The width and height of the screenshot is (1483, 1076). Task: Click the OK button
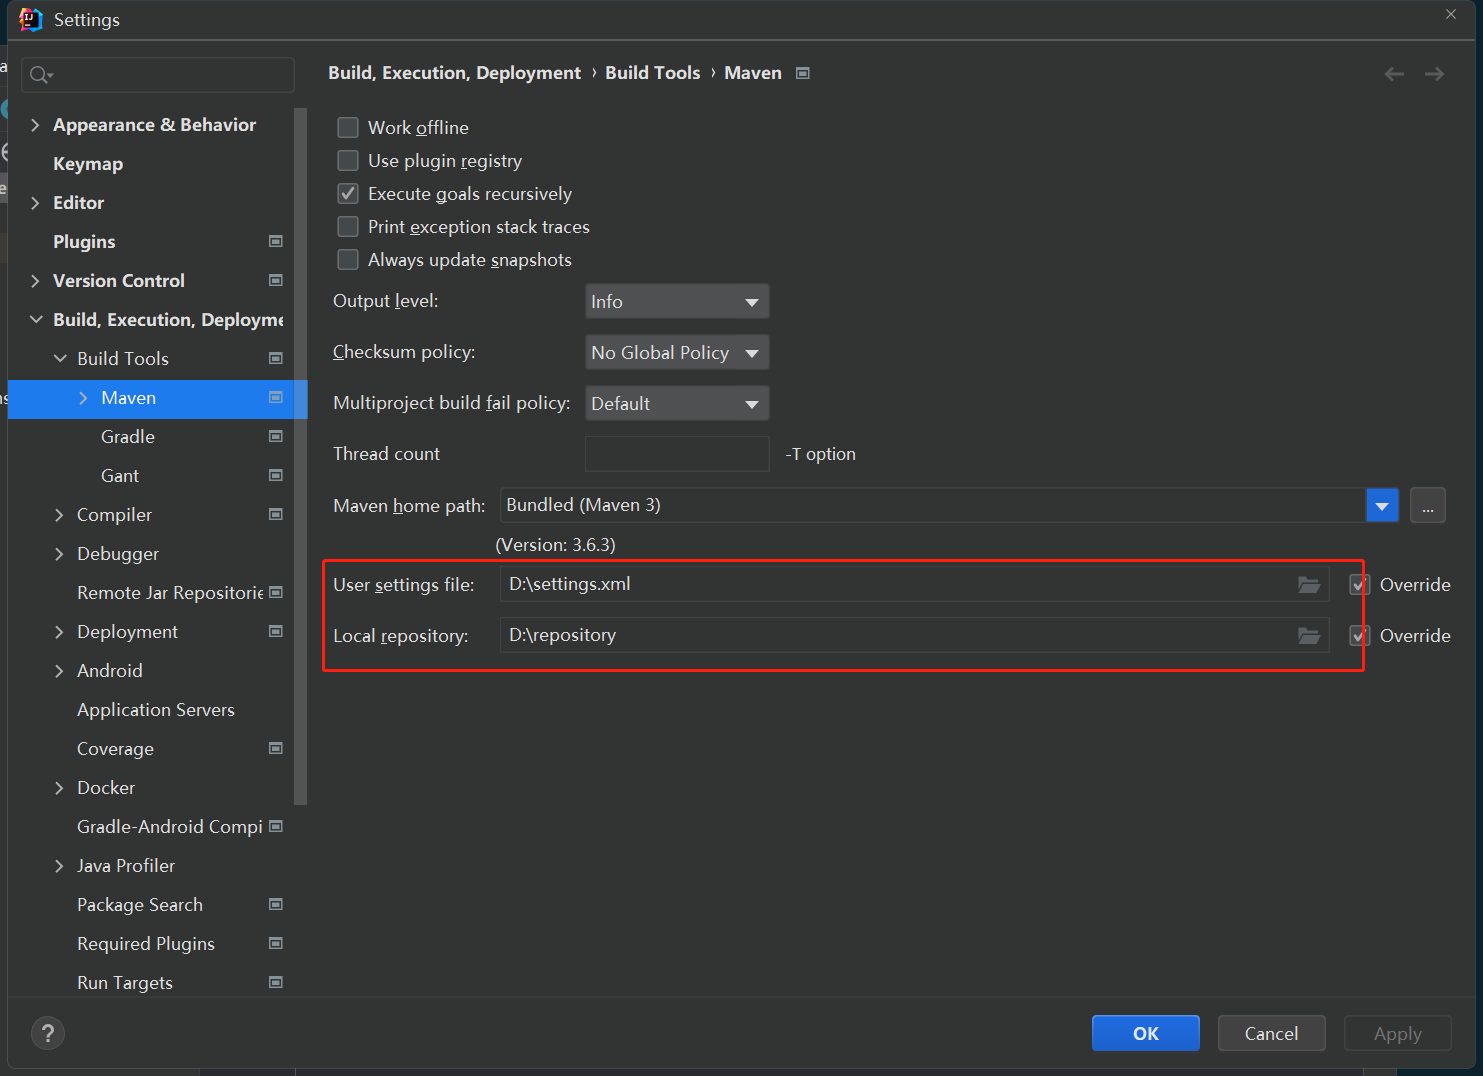point(1145,1033)
